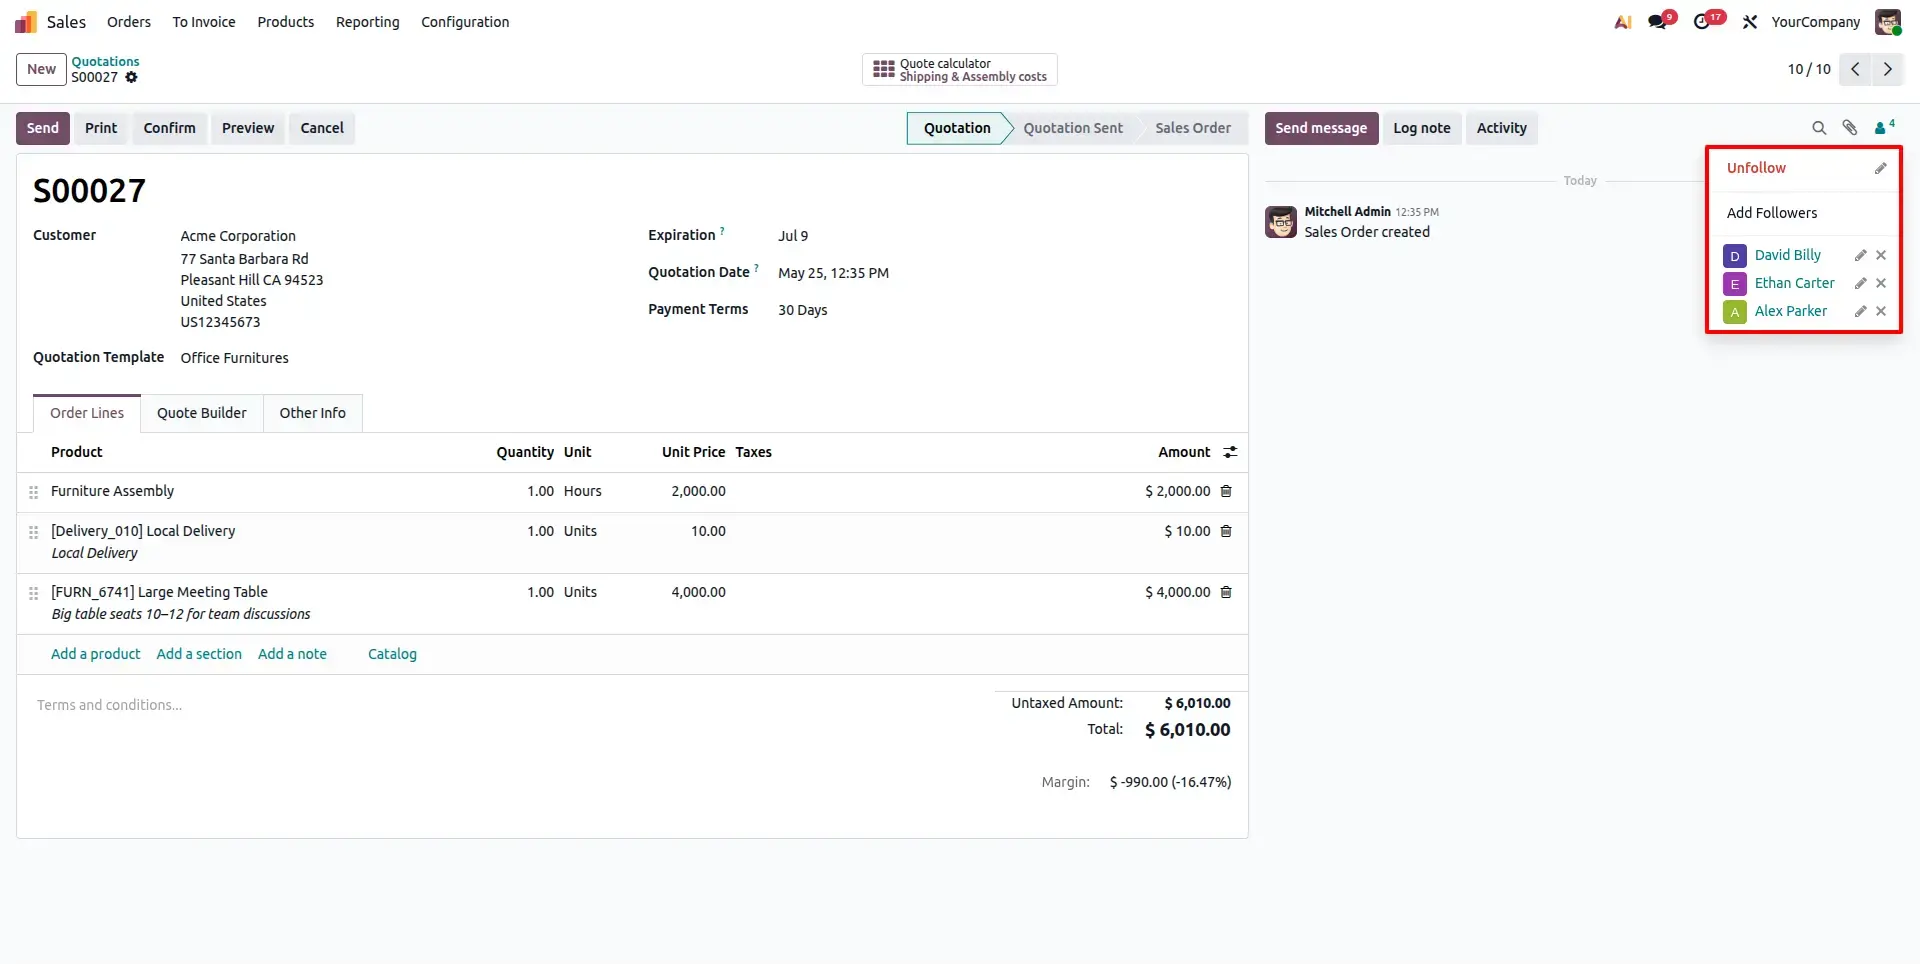
Task: Delete the Local Delivery line trash icon
Action: pos(1226,531)
